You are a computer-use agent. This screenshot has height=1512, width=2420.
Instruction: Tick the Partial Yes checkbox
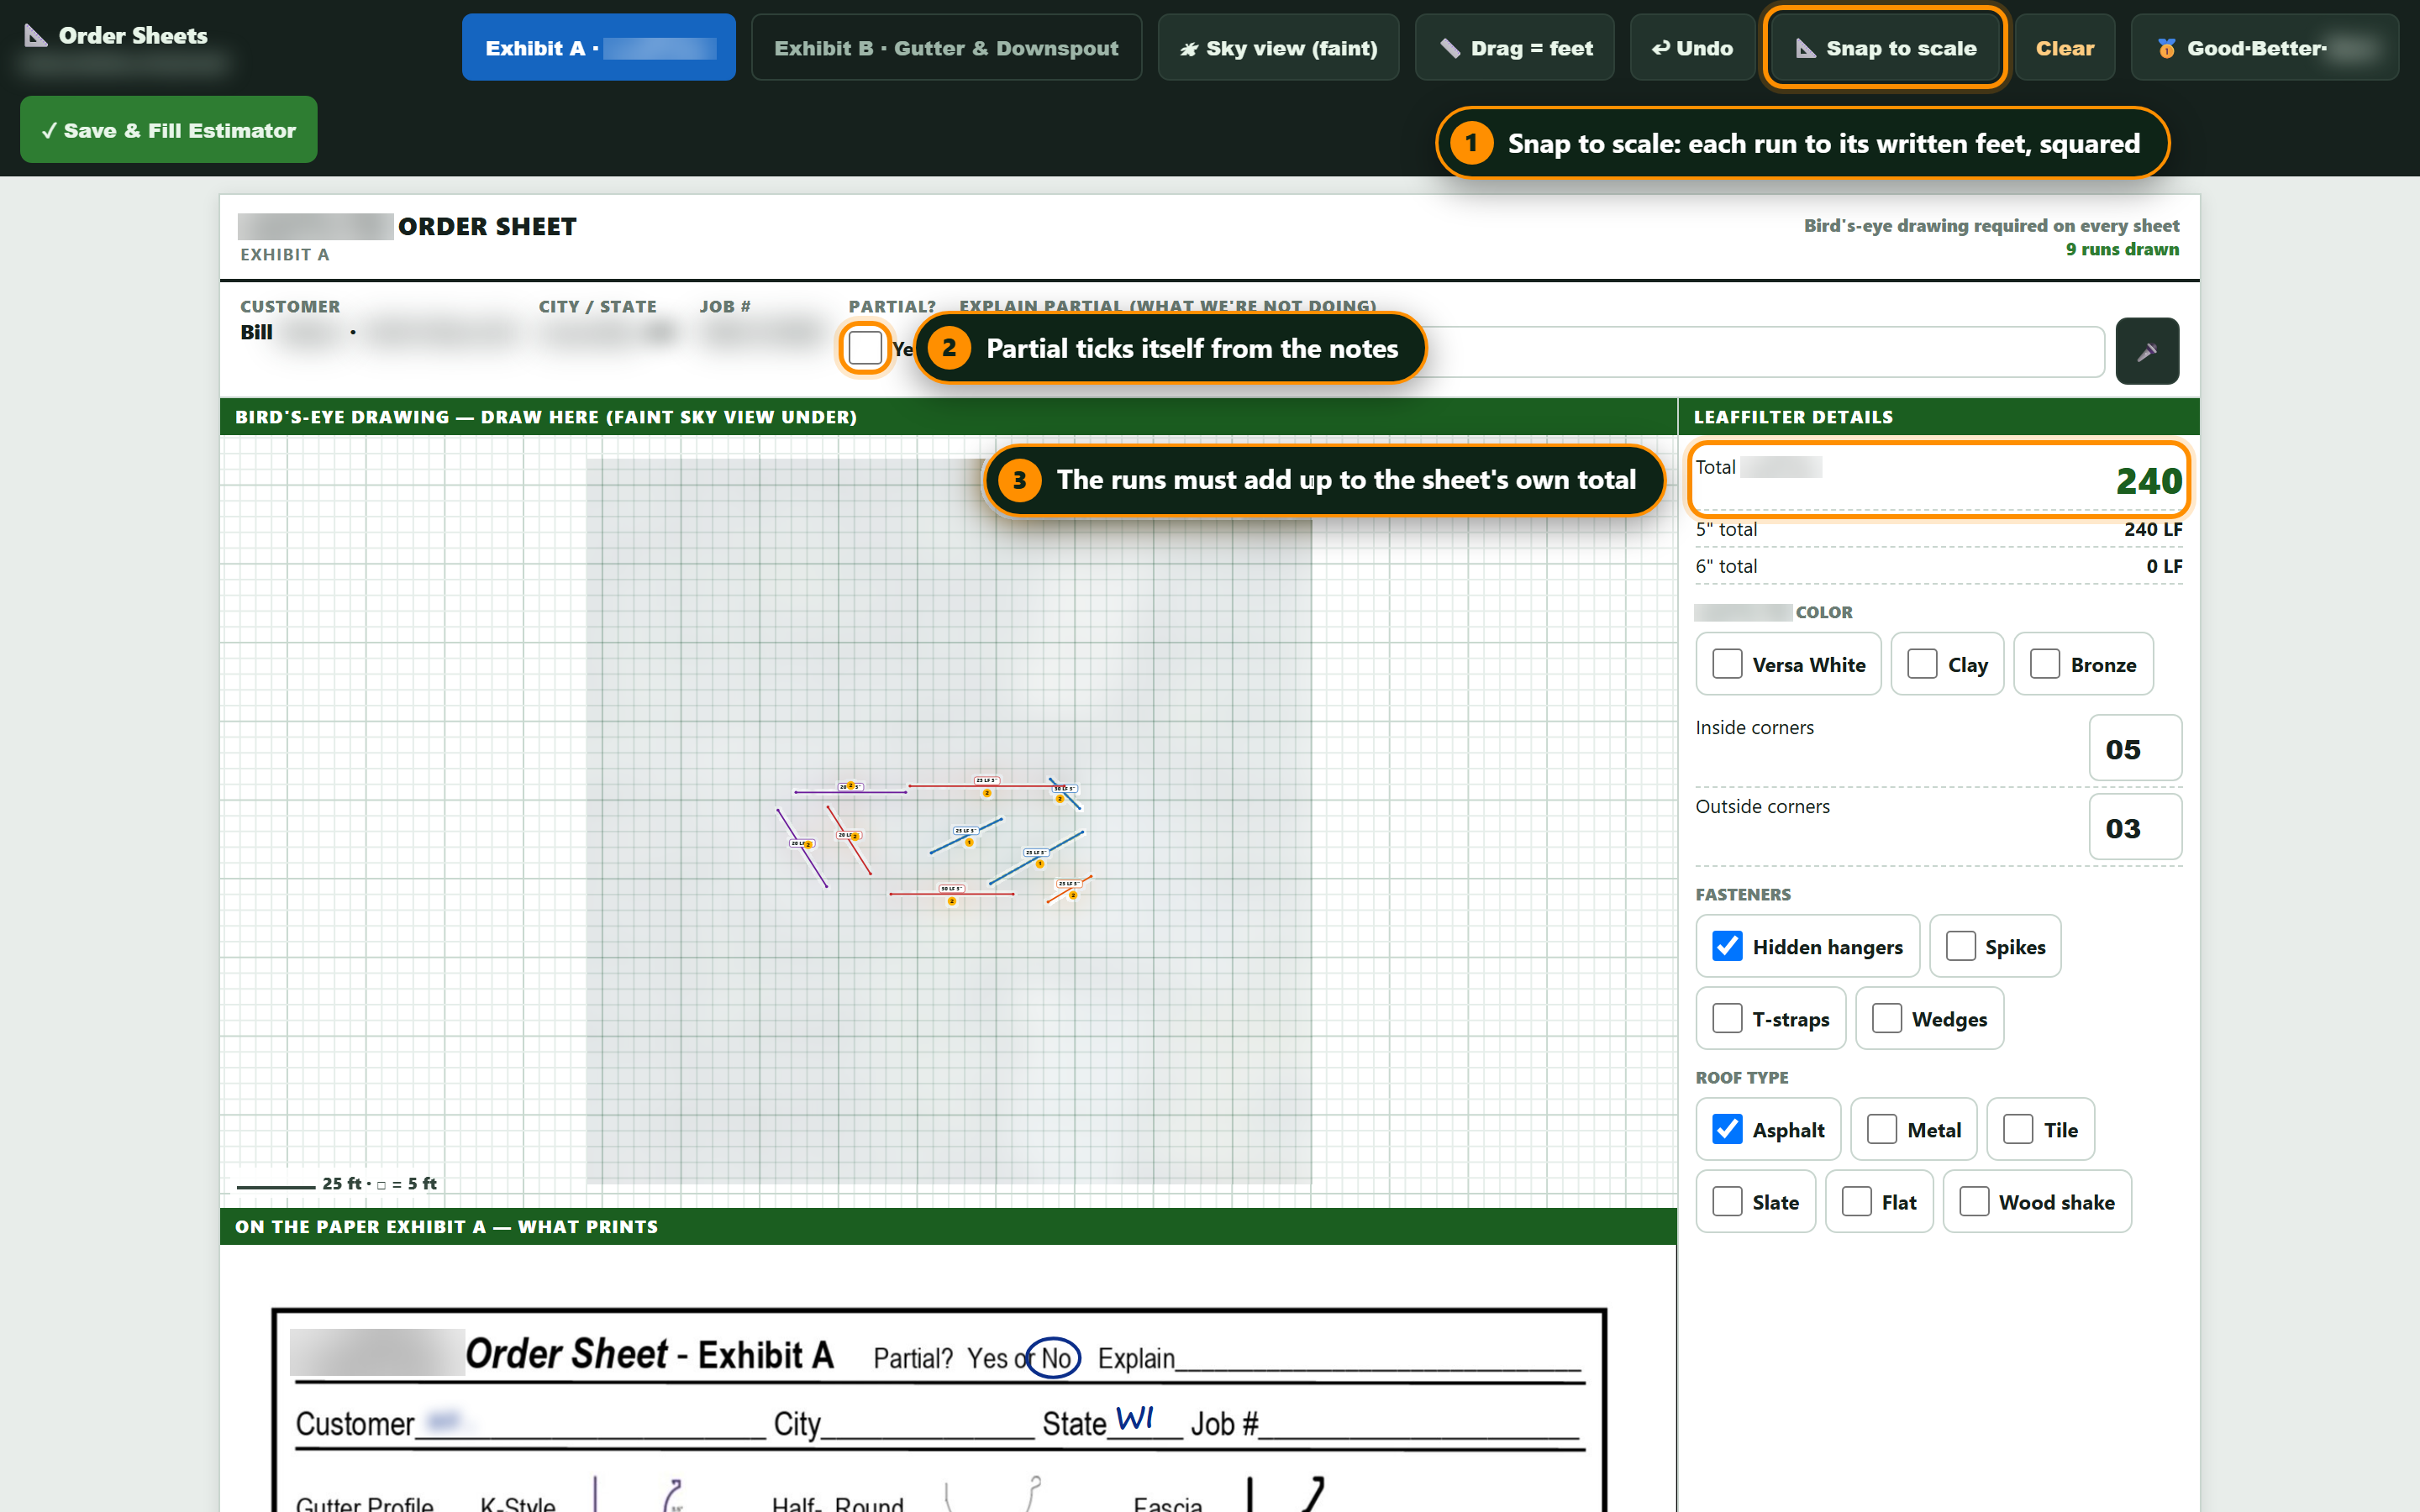click(x=864, y=348)
